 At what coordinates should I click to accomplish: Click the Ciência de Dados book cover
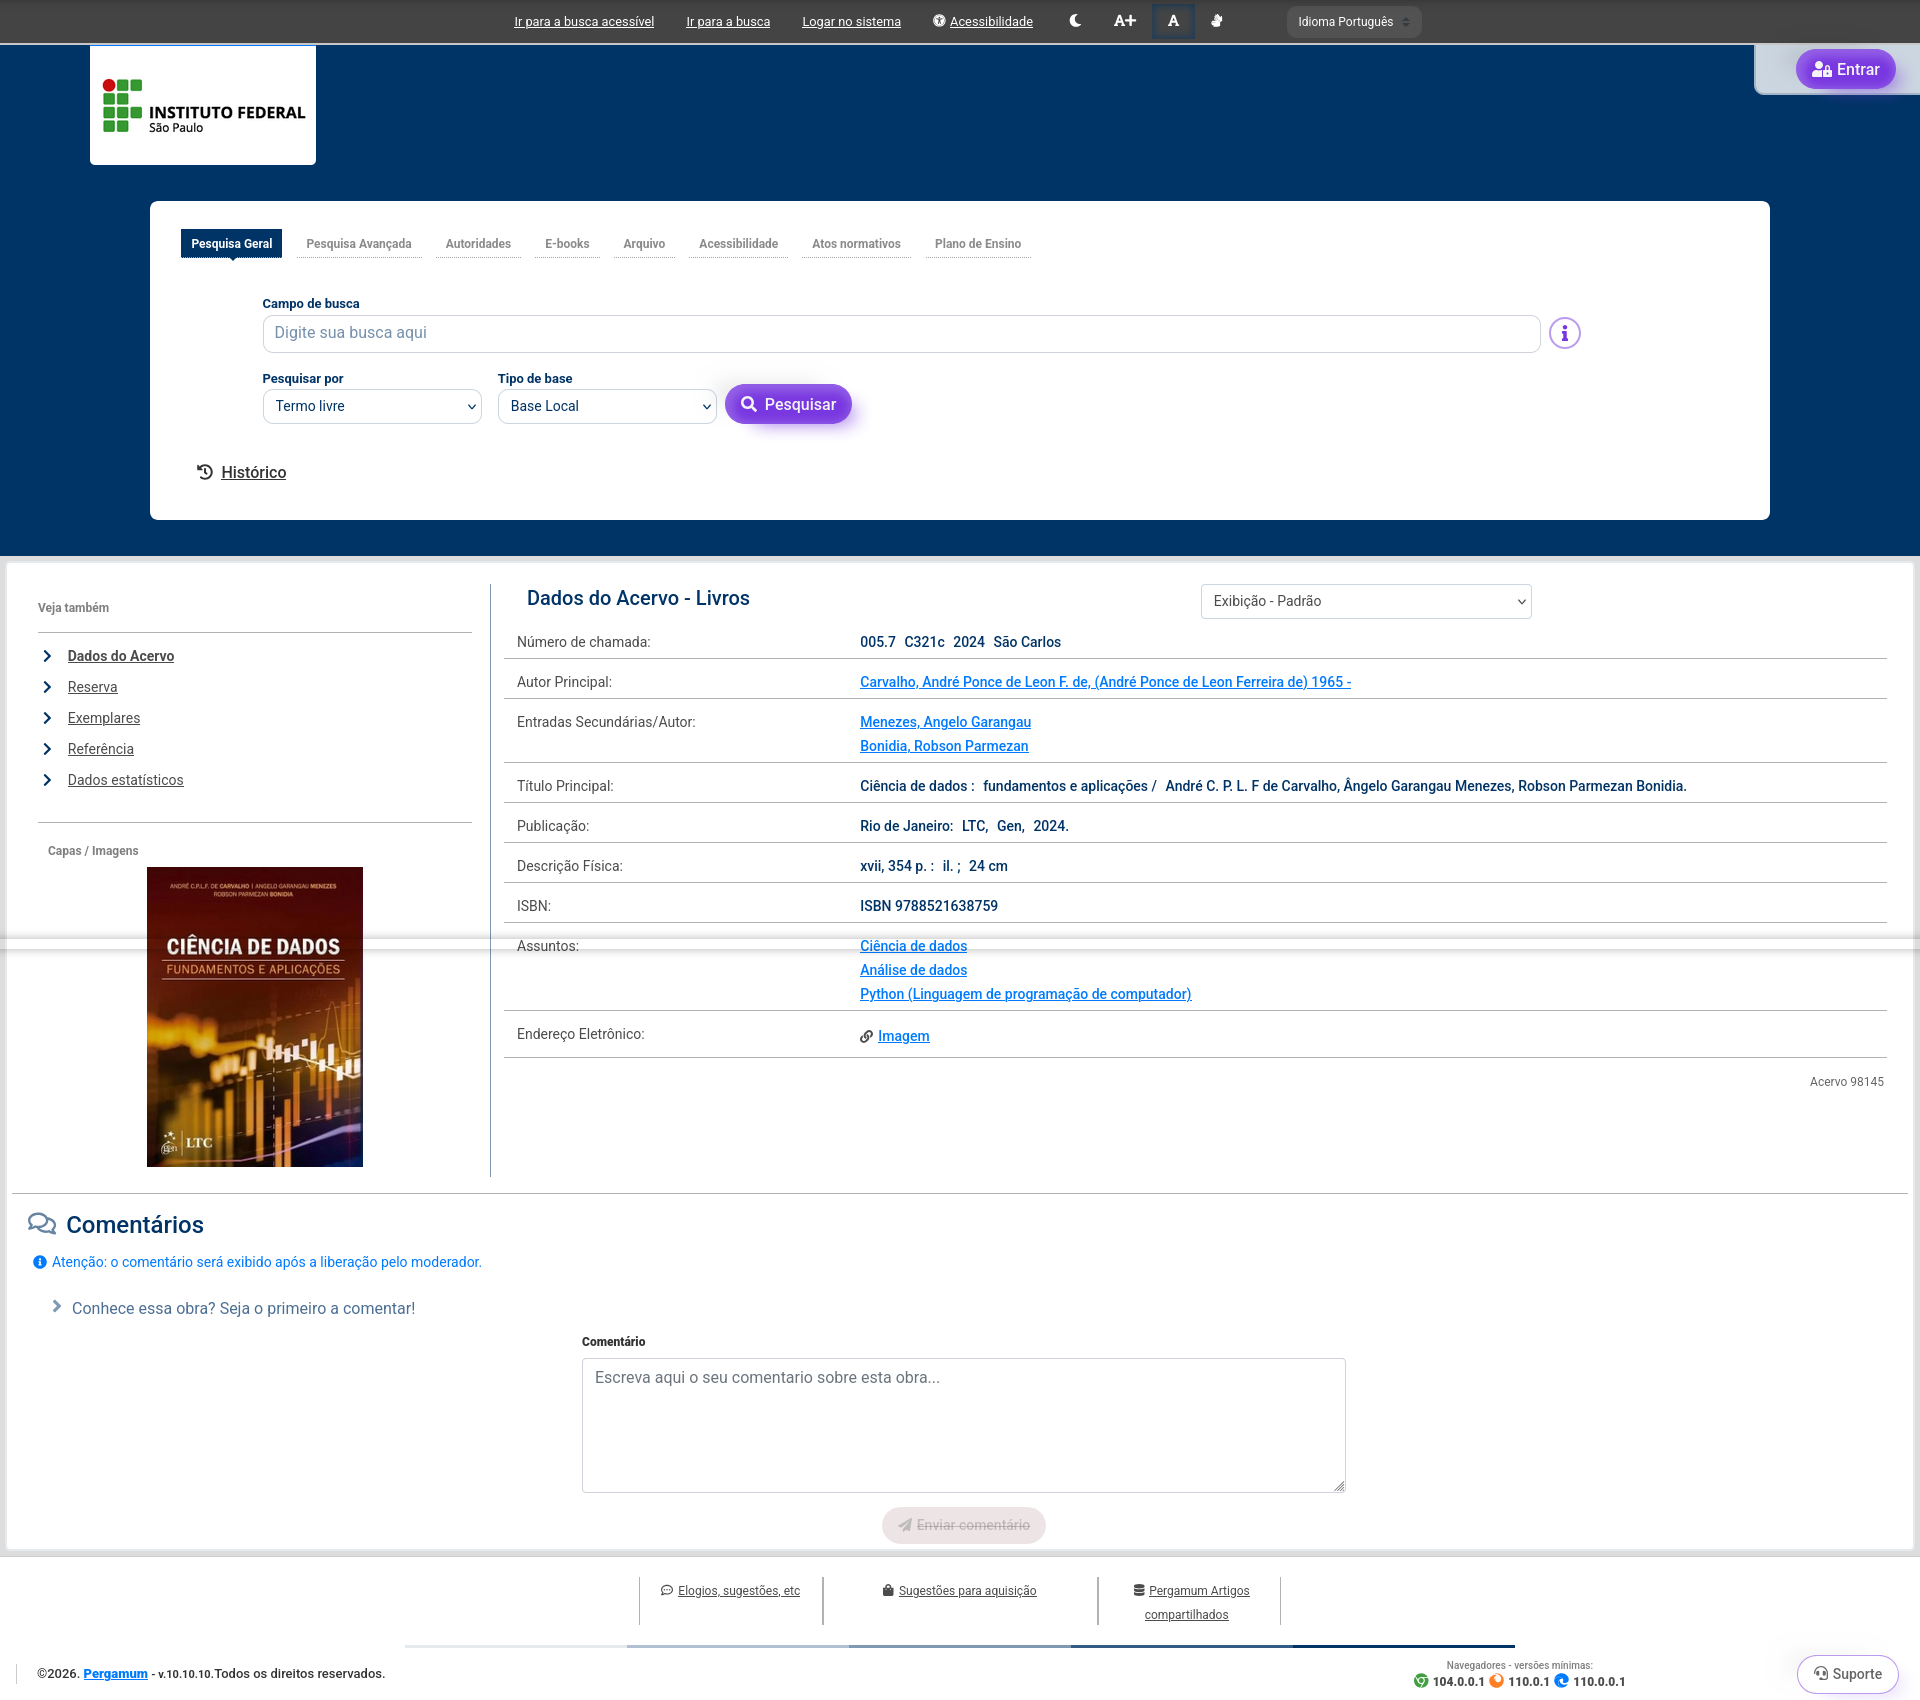click(255, 1016)
